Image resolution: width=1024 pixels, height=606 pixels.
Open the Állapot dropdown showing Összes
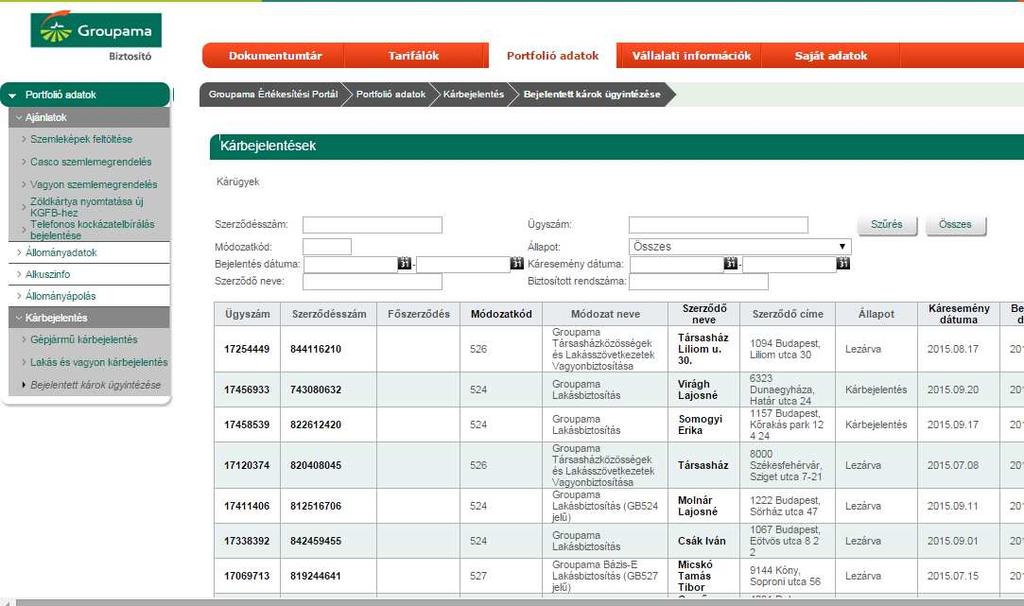[x=740, y=246]
